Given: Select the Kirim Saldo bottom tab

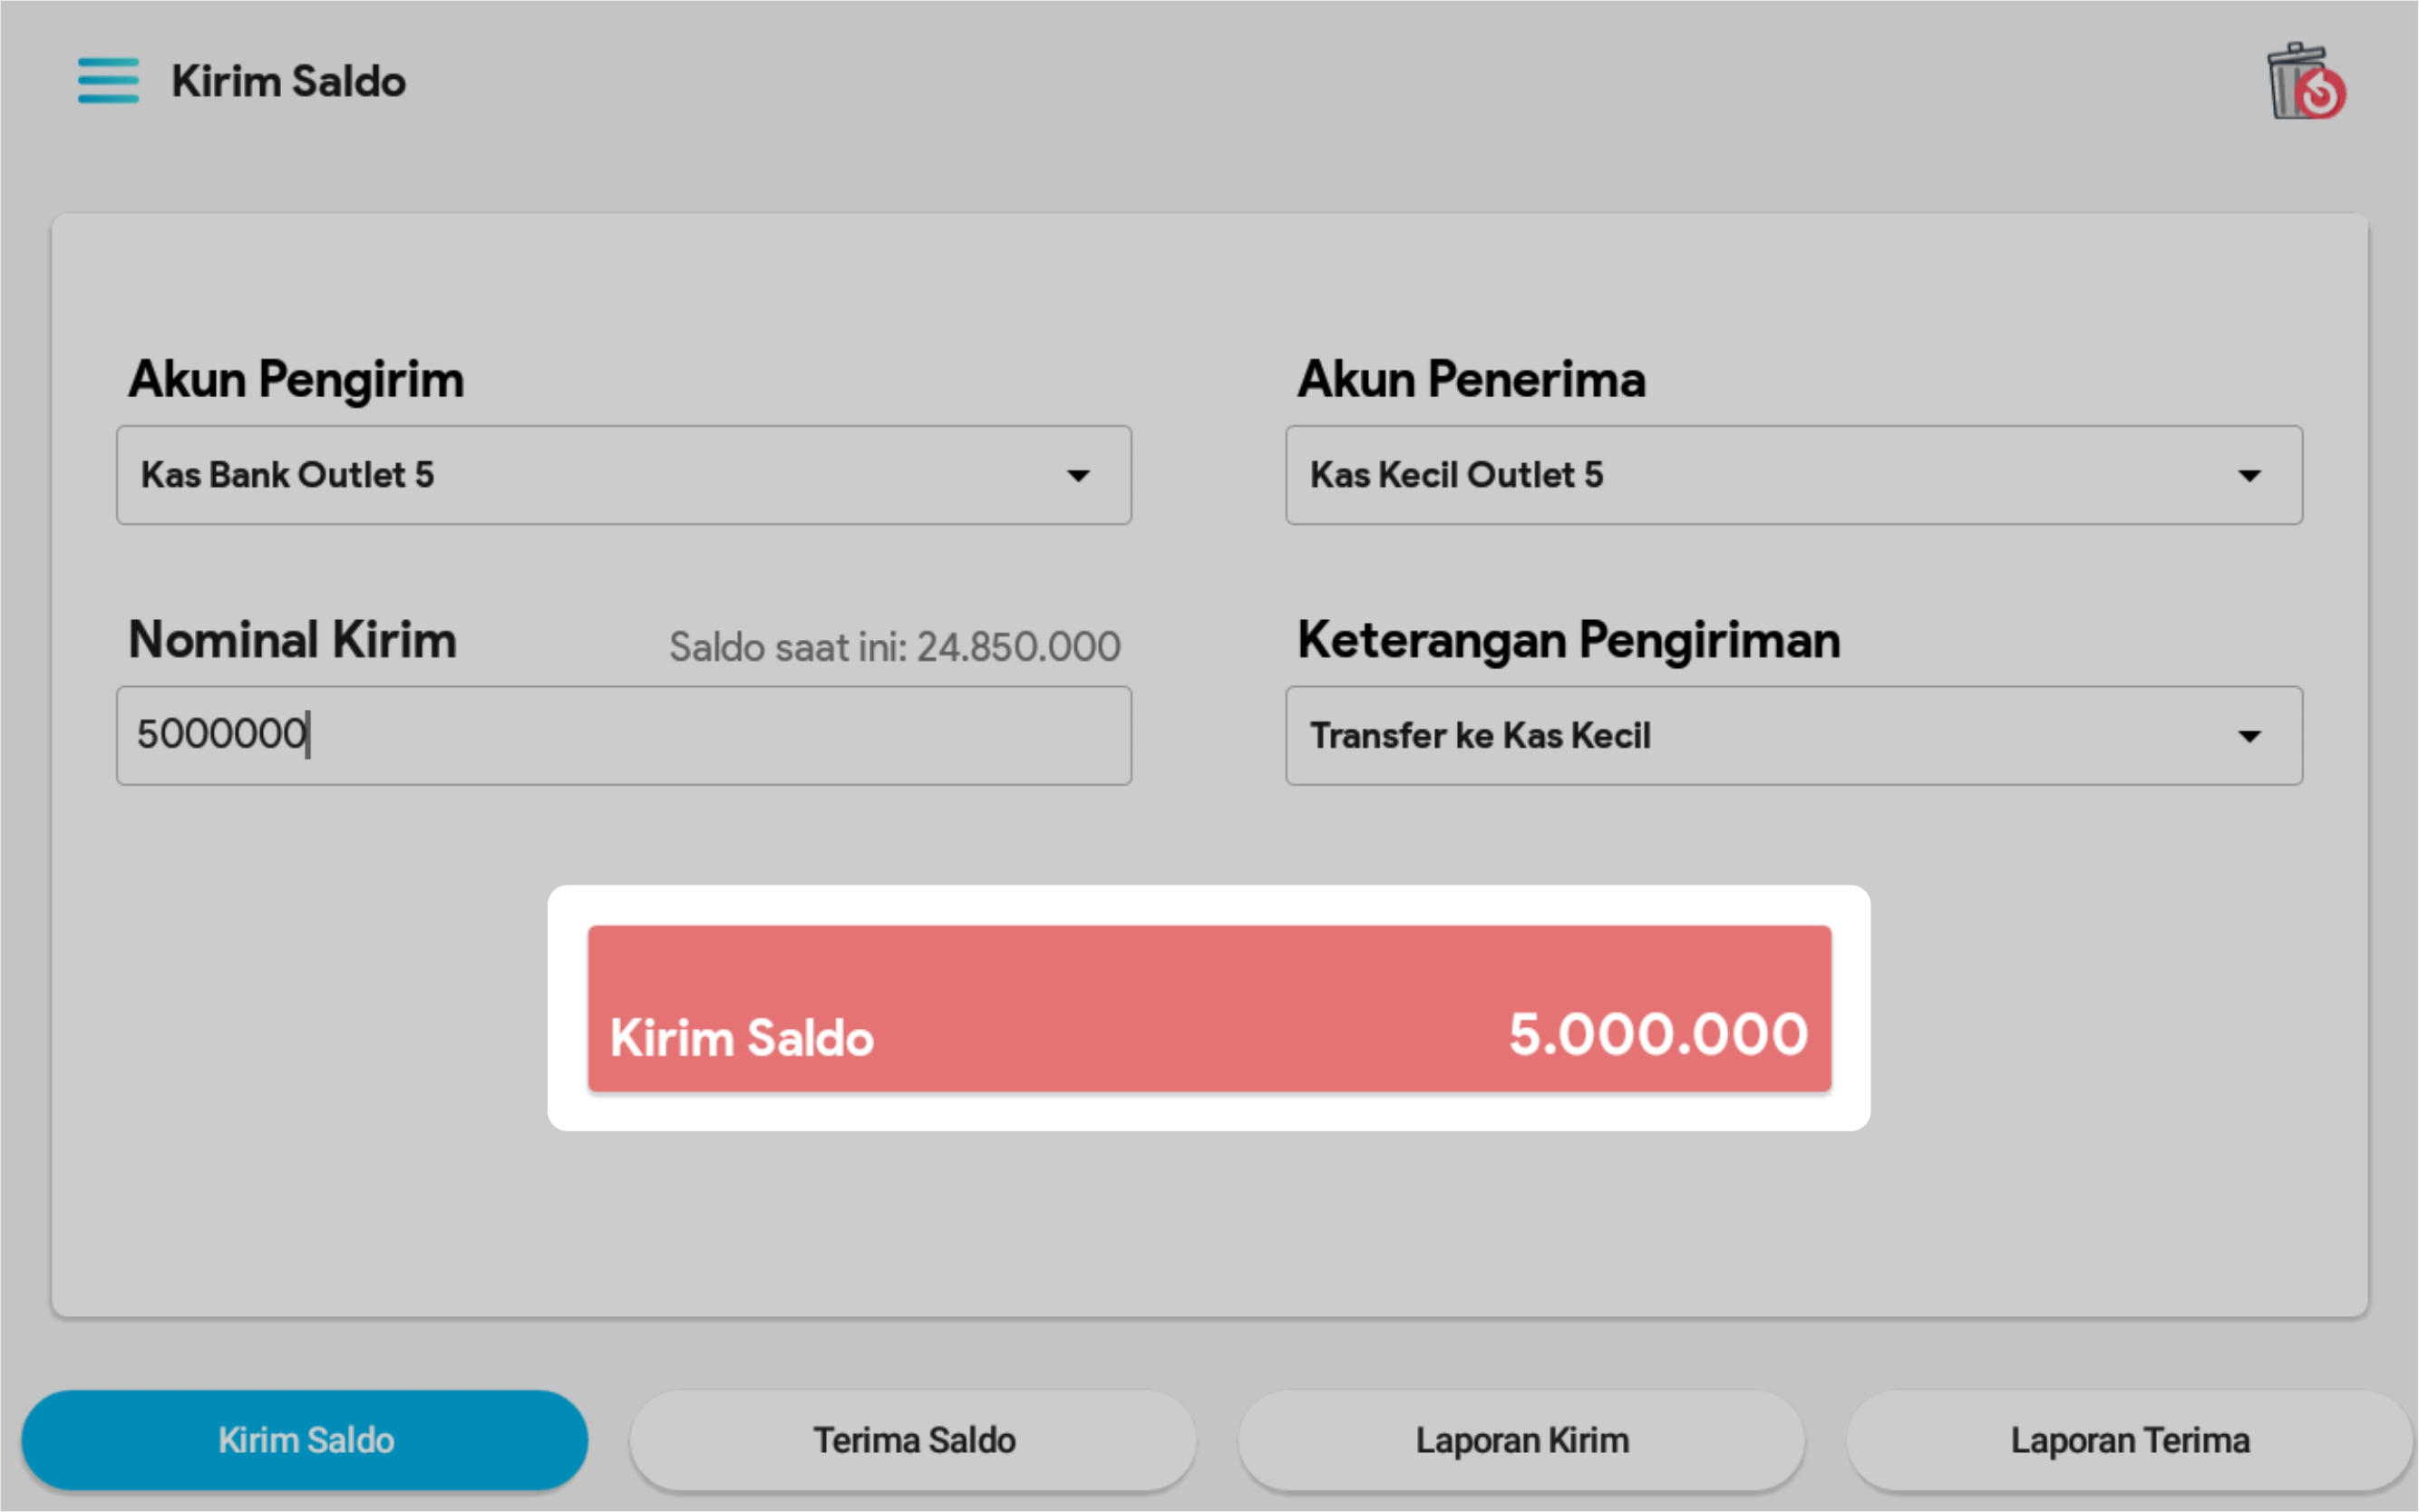Looking at the screenshot, I should (x=305, y=1440).
